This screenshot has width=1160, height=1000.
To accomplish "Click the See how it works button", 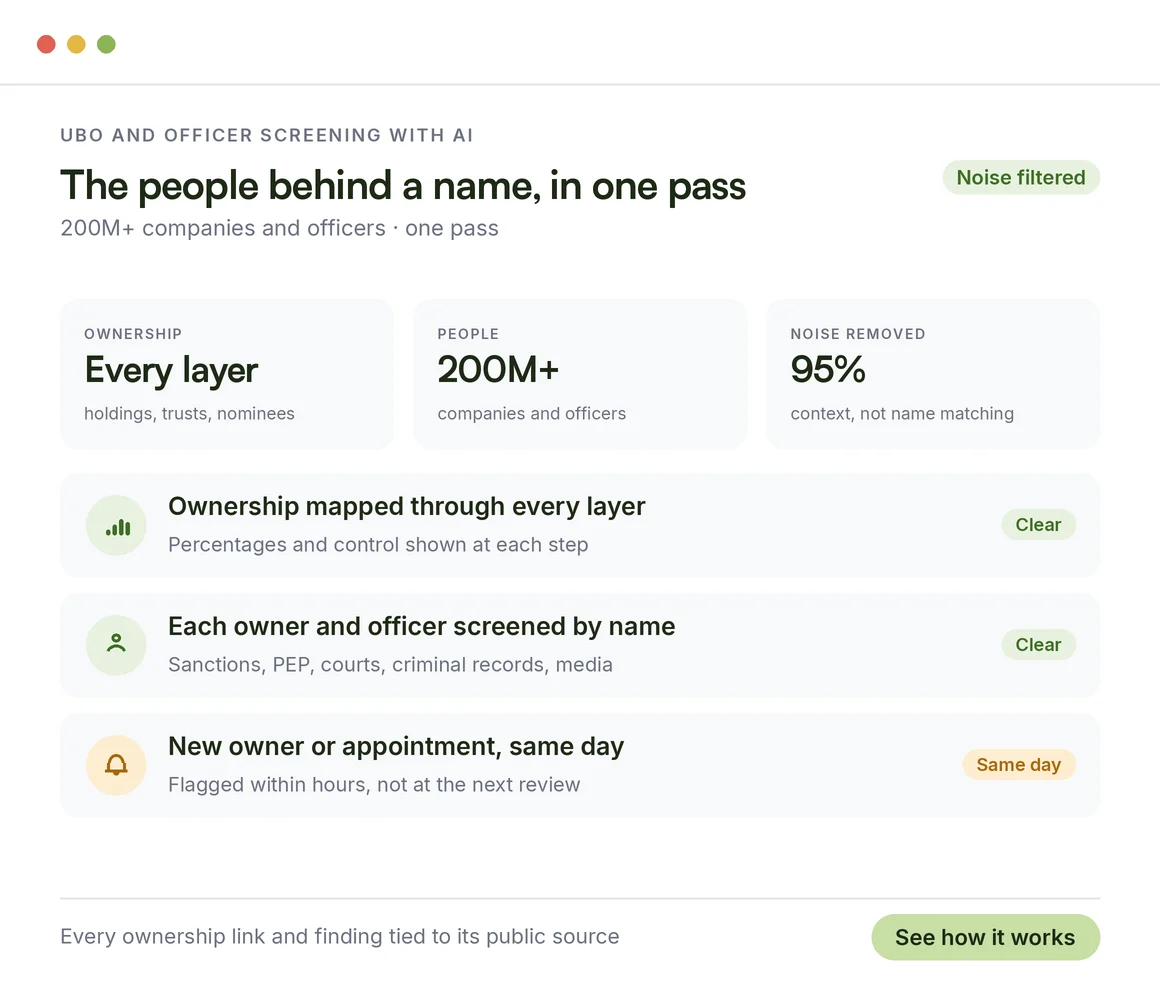I will (x=985, y=937).
